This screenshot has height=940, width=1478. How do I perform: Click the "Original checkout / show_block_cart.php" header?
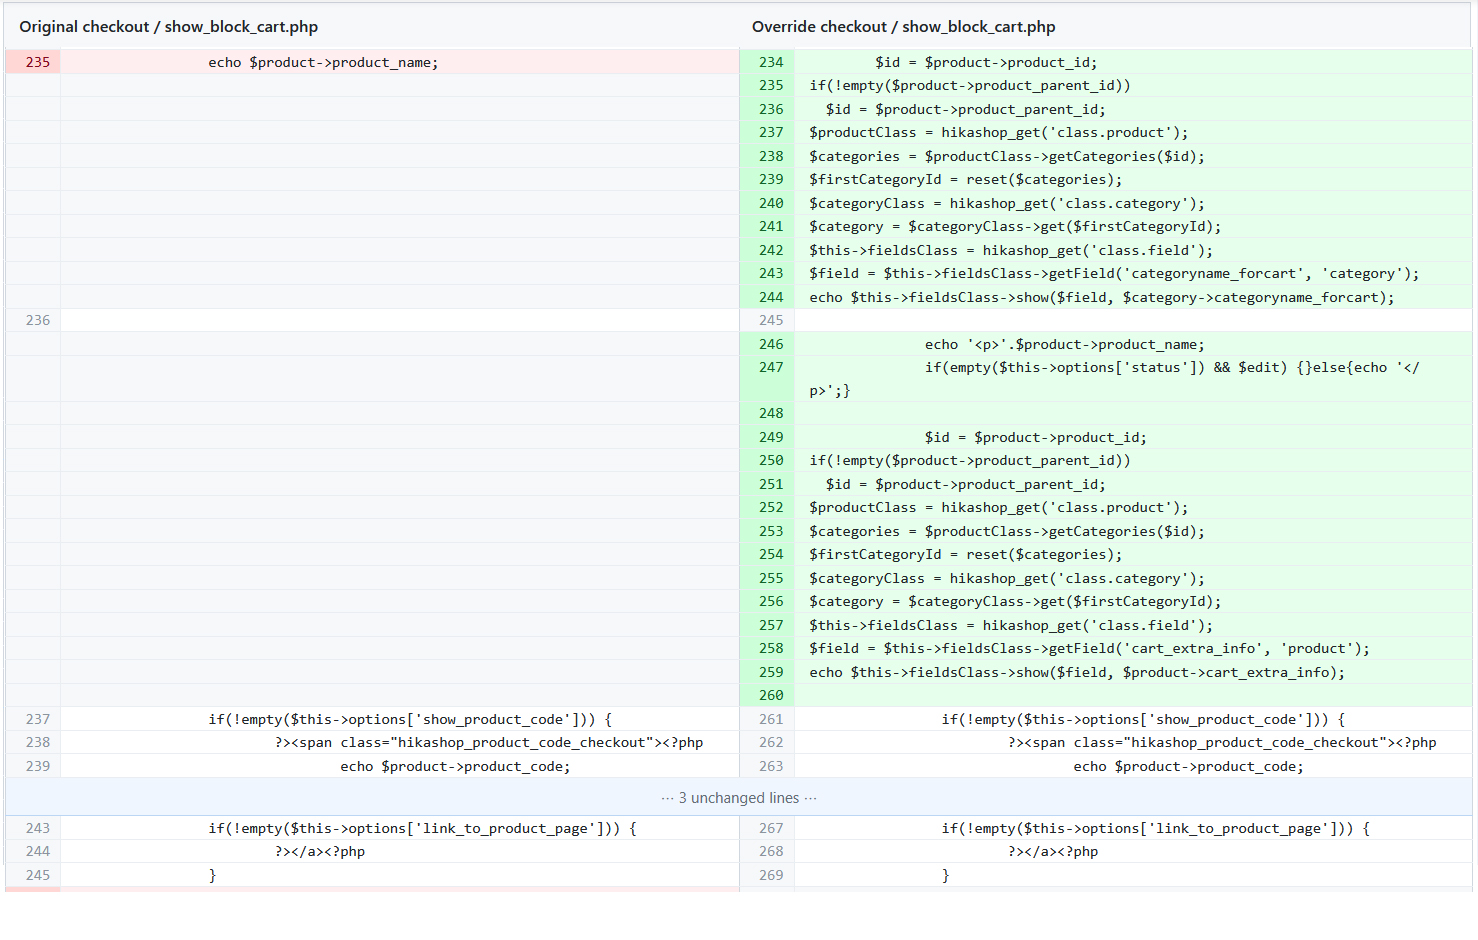point(169,27)
